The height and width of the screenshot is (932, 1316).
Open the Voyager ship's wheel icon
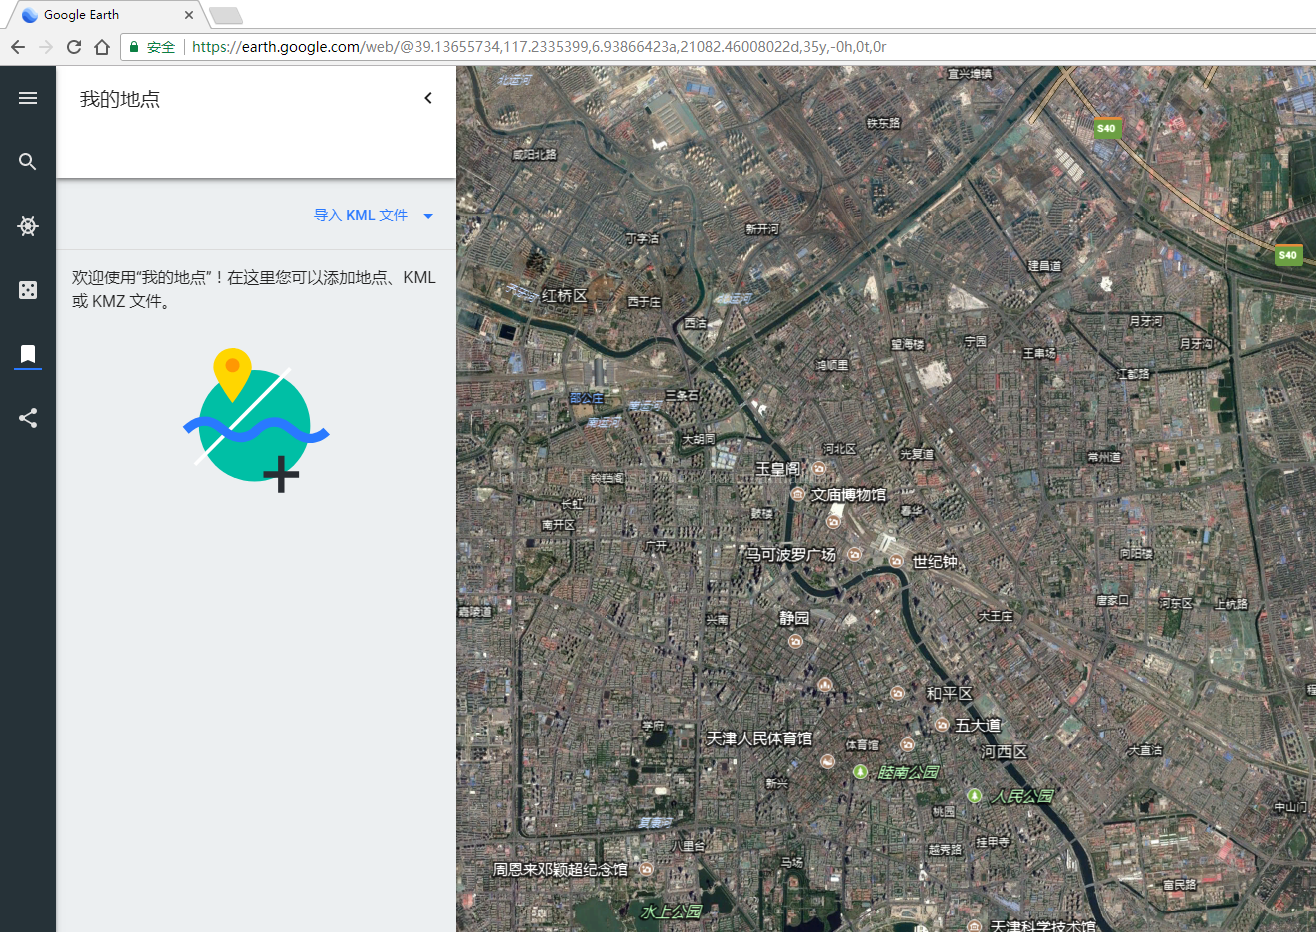(x=28, y=226)
